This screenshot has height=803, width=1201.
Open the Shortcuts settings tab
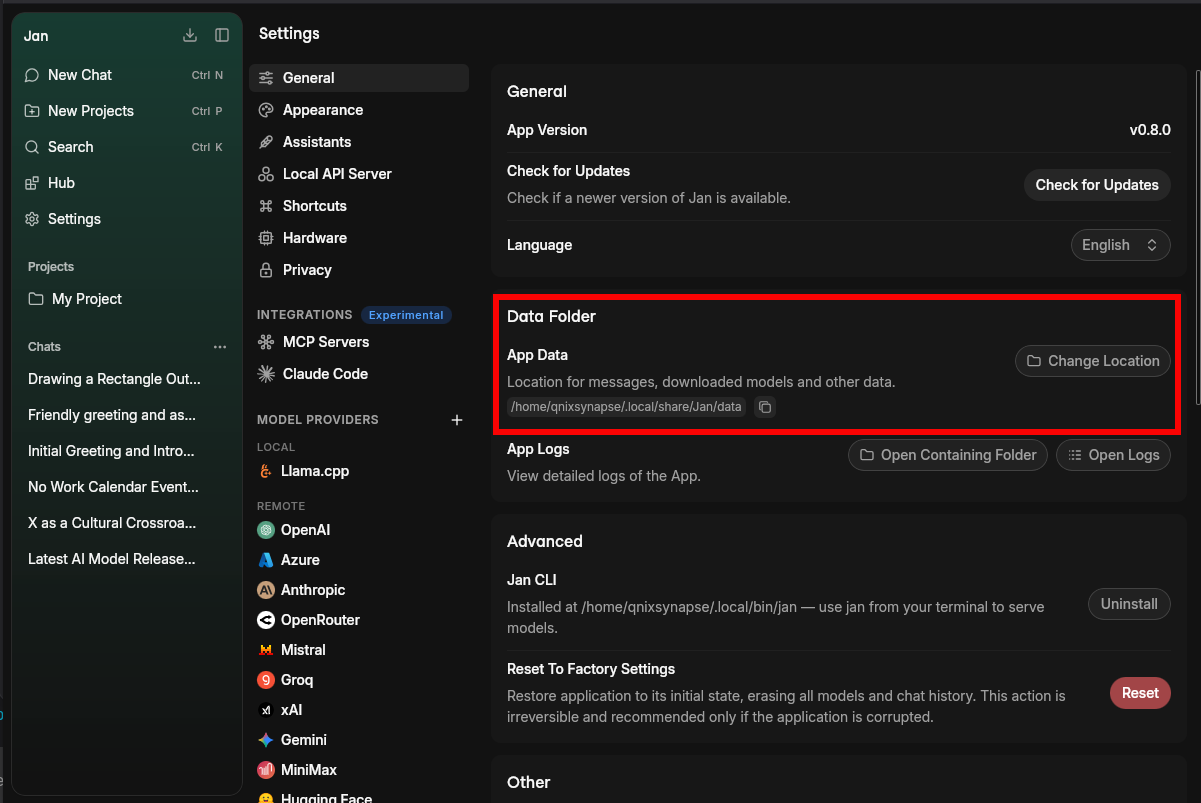(x=359, y=206)
